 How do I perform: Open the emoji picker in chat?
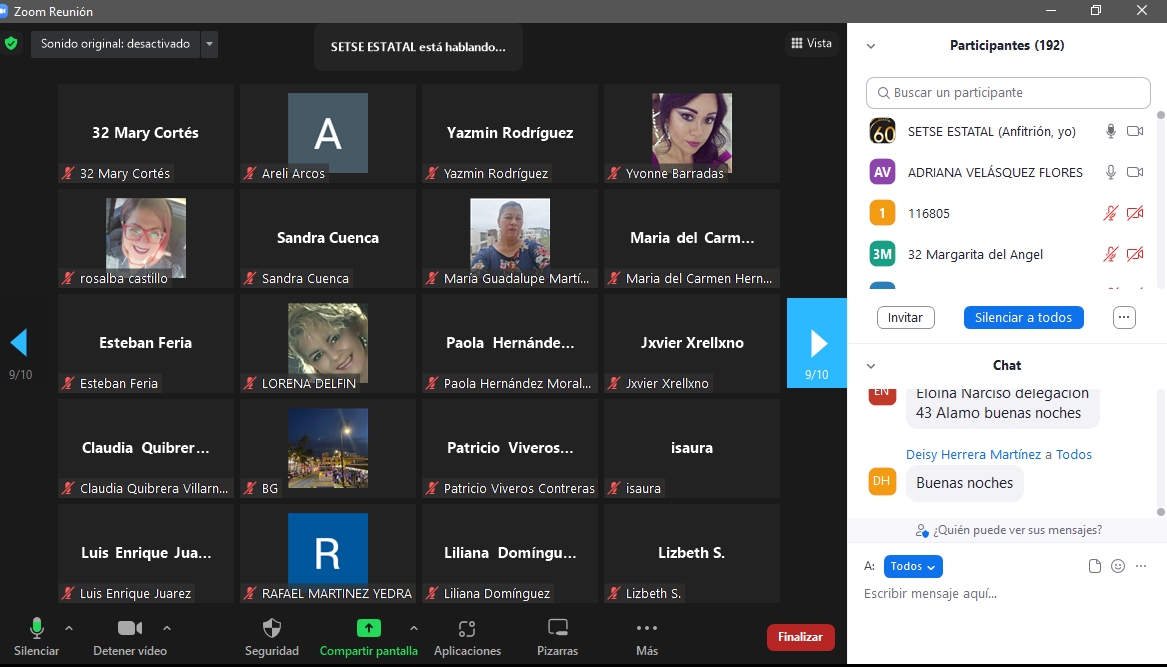(1118, 566)
